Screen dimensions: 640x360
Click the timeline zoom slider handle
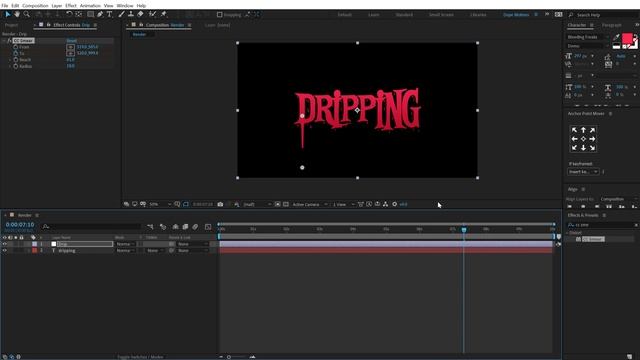click(229, 357)
